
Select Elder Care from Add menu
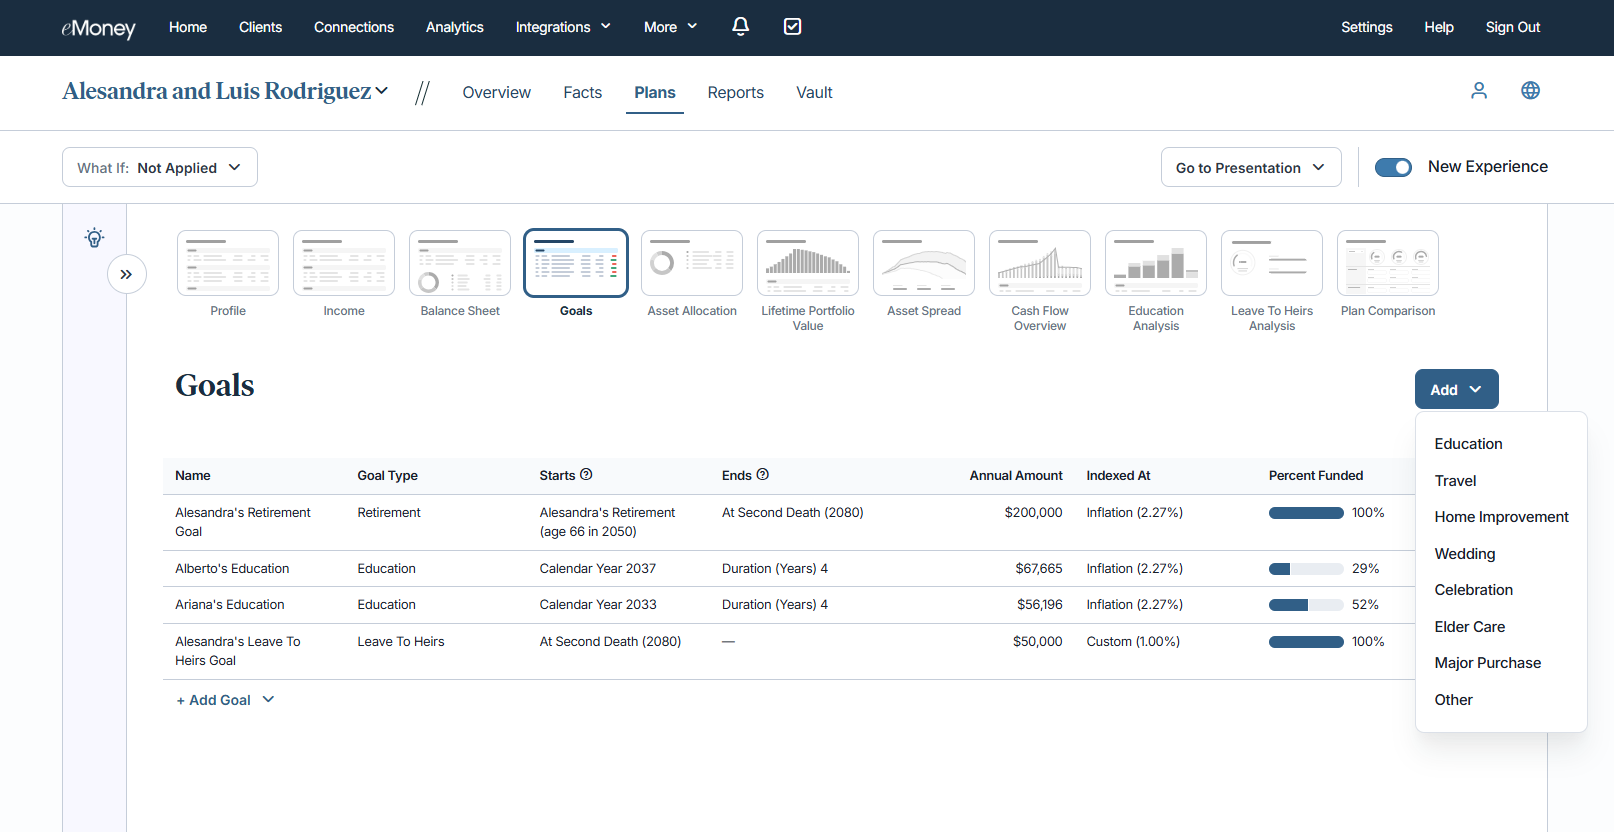[x=1469, y=627]
